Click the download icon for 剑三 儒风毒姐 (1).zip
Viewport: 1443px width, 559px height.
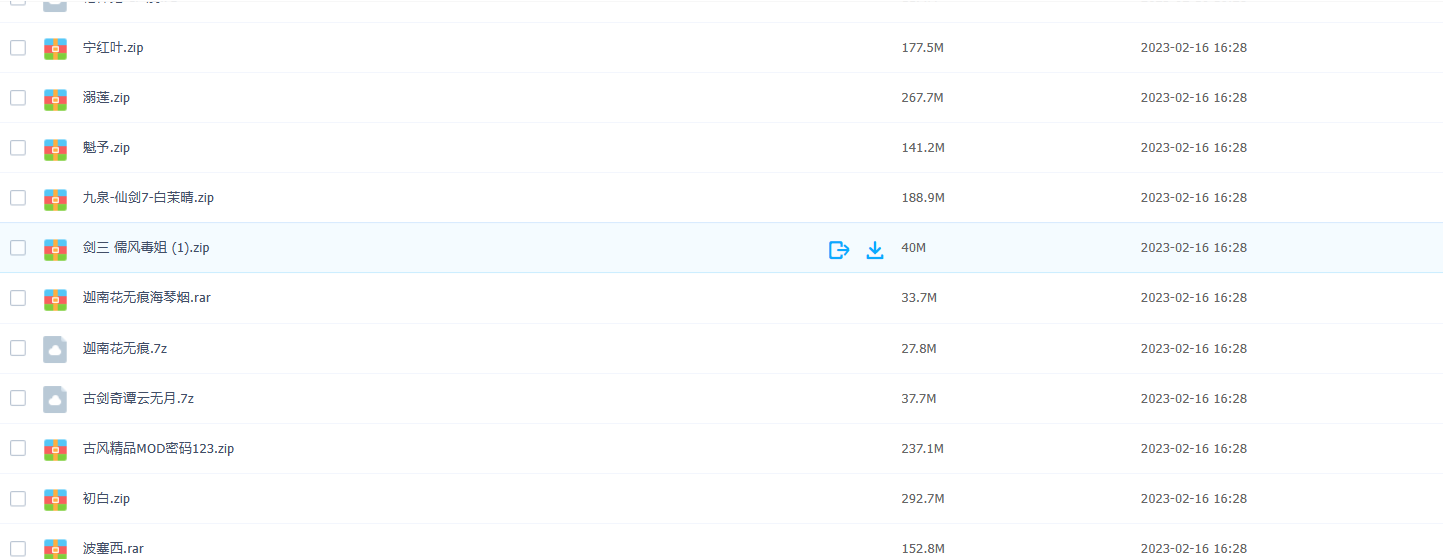click(x=875, y=249)
